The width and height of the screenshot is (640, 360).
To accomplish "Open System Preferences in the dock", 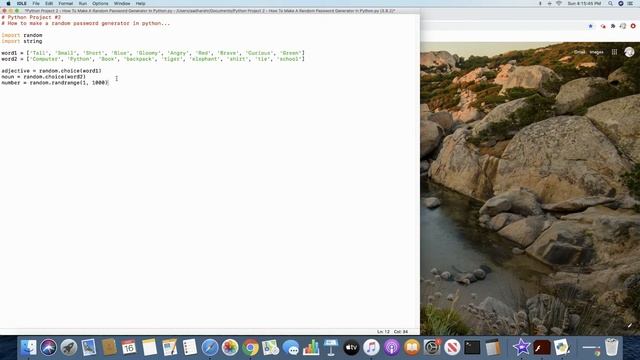I will point(432,348).
